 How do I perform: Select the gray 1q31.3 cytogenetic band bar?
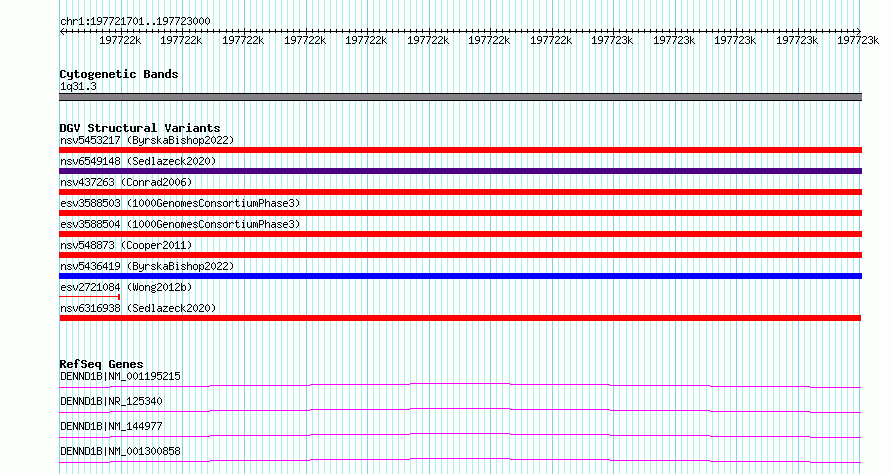(460, 97)
